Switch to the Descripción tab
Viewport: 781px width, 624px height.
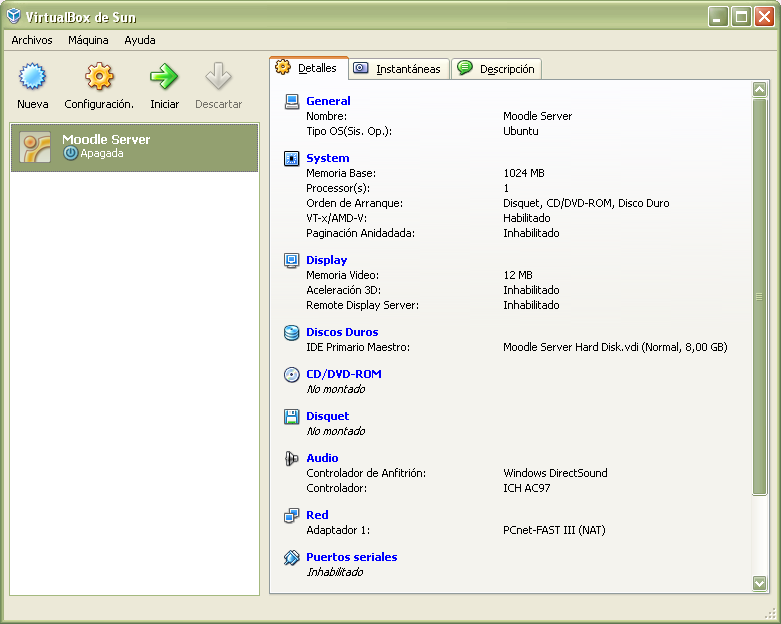point(497,69)
